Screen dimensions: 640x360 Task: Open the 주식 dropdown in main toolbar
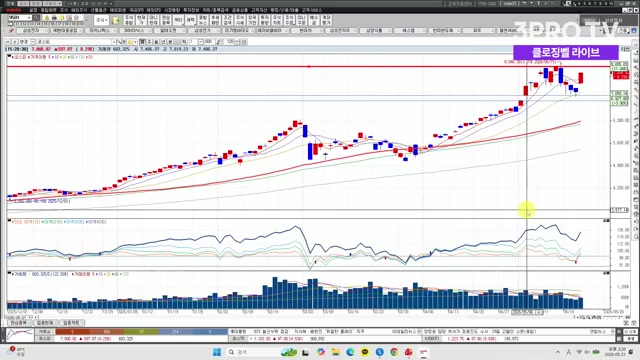(101, 20)
